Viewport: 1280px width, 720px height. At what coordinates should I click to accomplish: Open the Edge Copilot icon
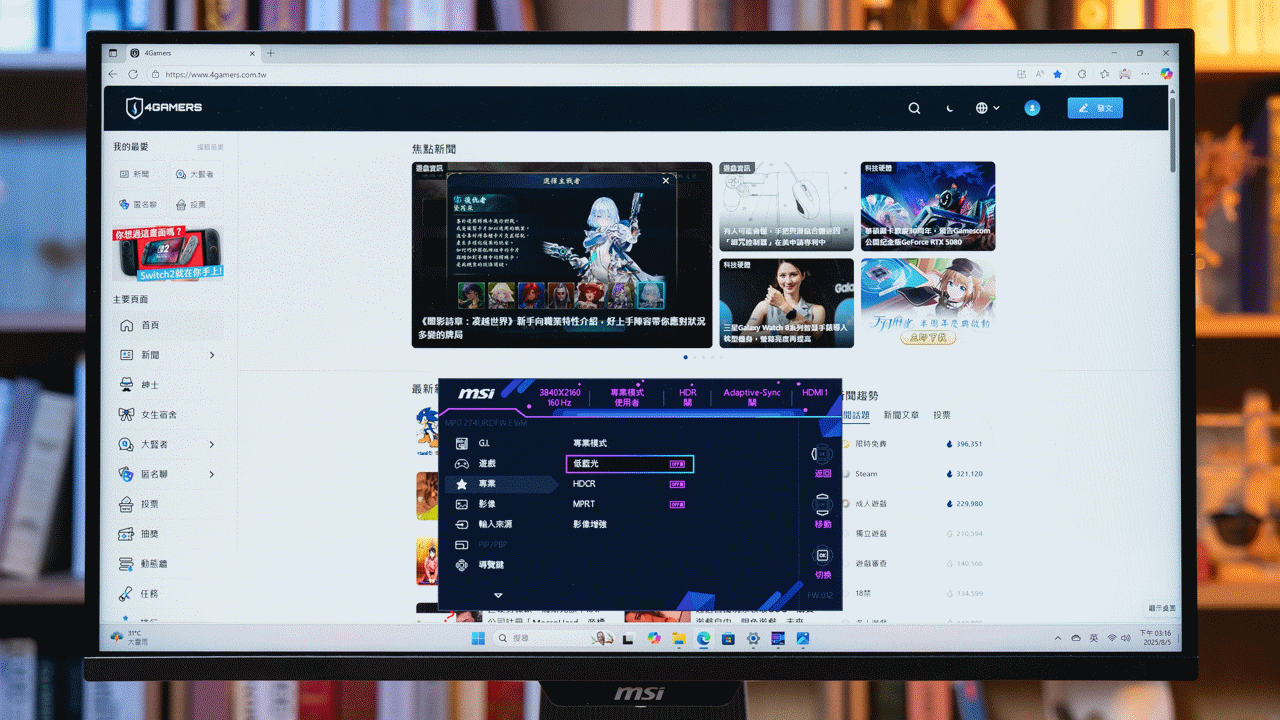tap(1166, 74)
